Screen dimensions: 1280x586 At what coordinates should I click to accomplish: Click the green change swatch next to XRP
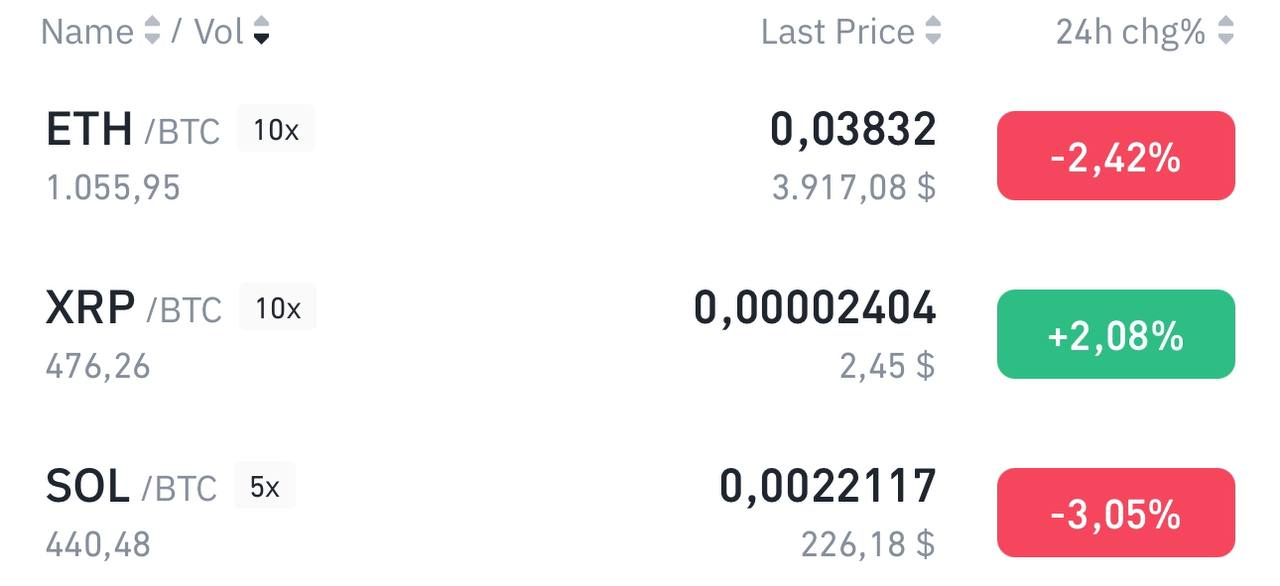click(1115, 334)
